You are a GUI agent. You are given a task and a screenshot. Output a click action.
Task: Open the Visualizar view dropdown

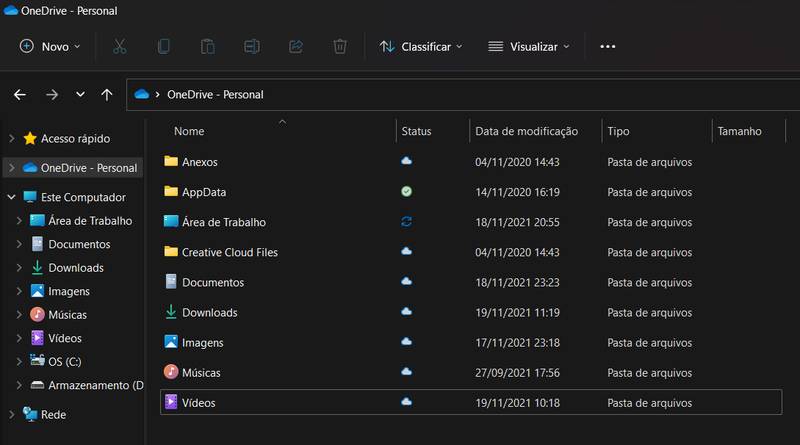coord(529,46)
